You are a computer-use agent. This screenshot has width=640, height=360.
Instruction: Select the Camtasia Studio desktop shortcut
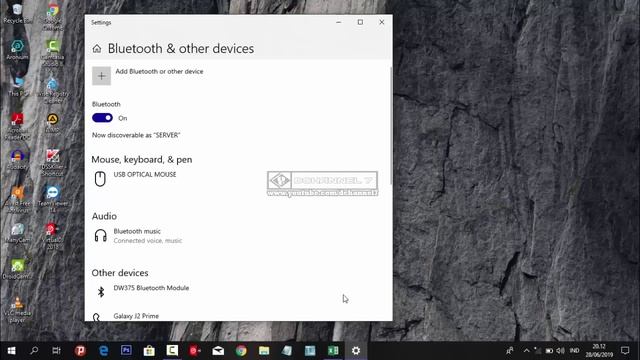click(x=53, y=53)
